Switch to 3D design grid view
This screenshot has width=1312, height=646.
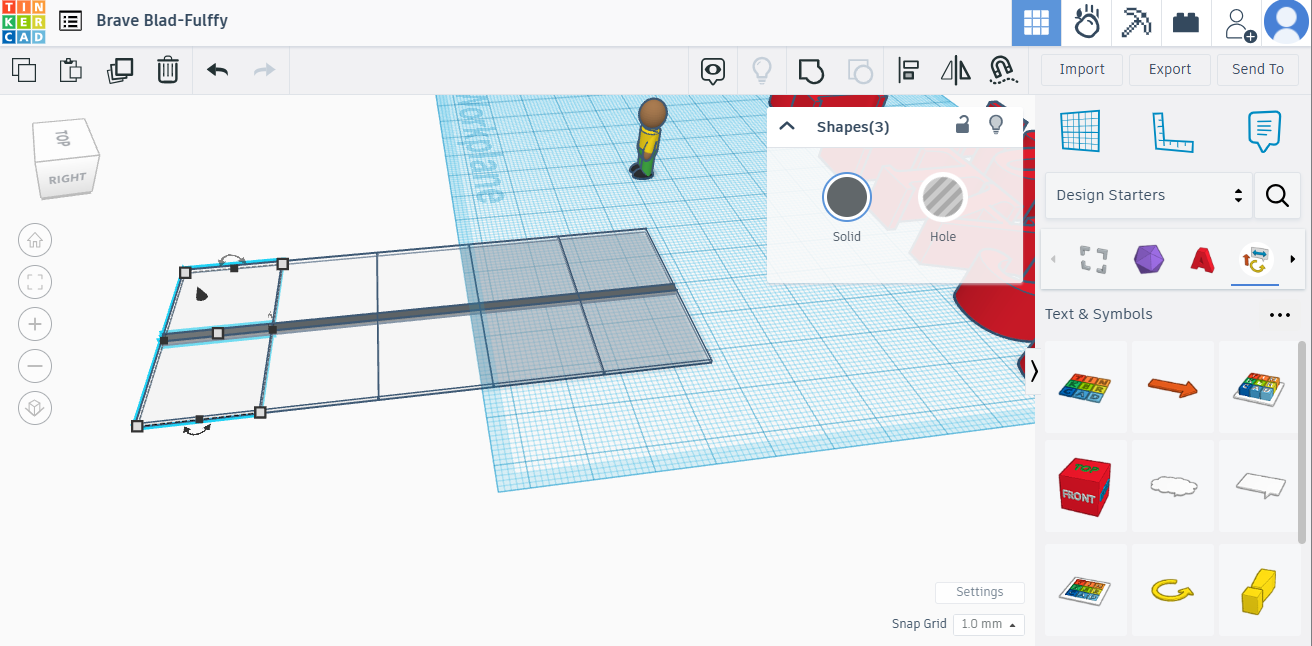1036,23
